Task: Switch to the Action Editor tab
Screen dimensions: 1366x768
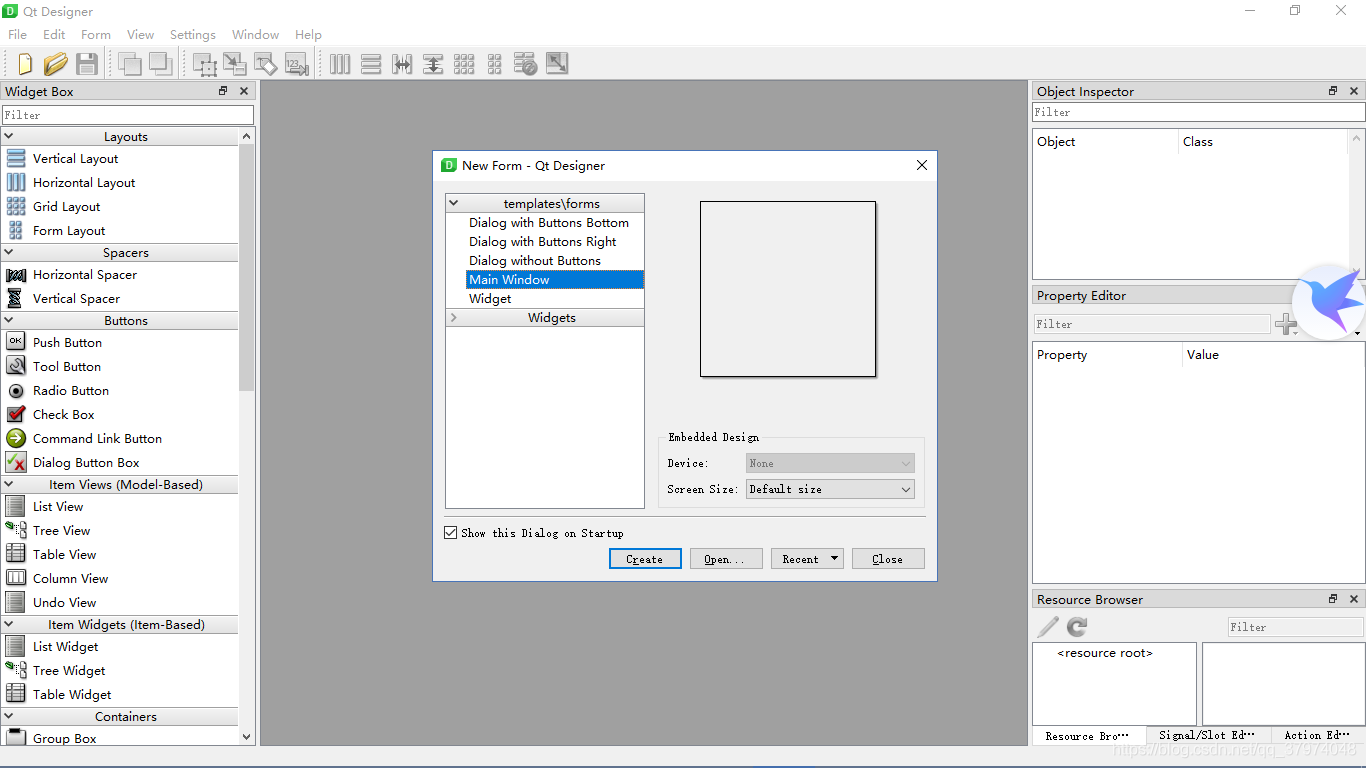Action: tap(1316, 735)
